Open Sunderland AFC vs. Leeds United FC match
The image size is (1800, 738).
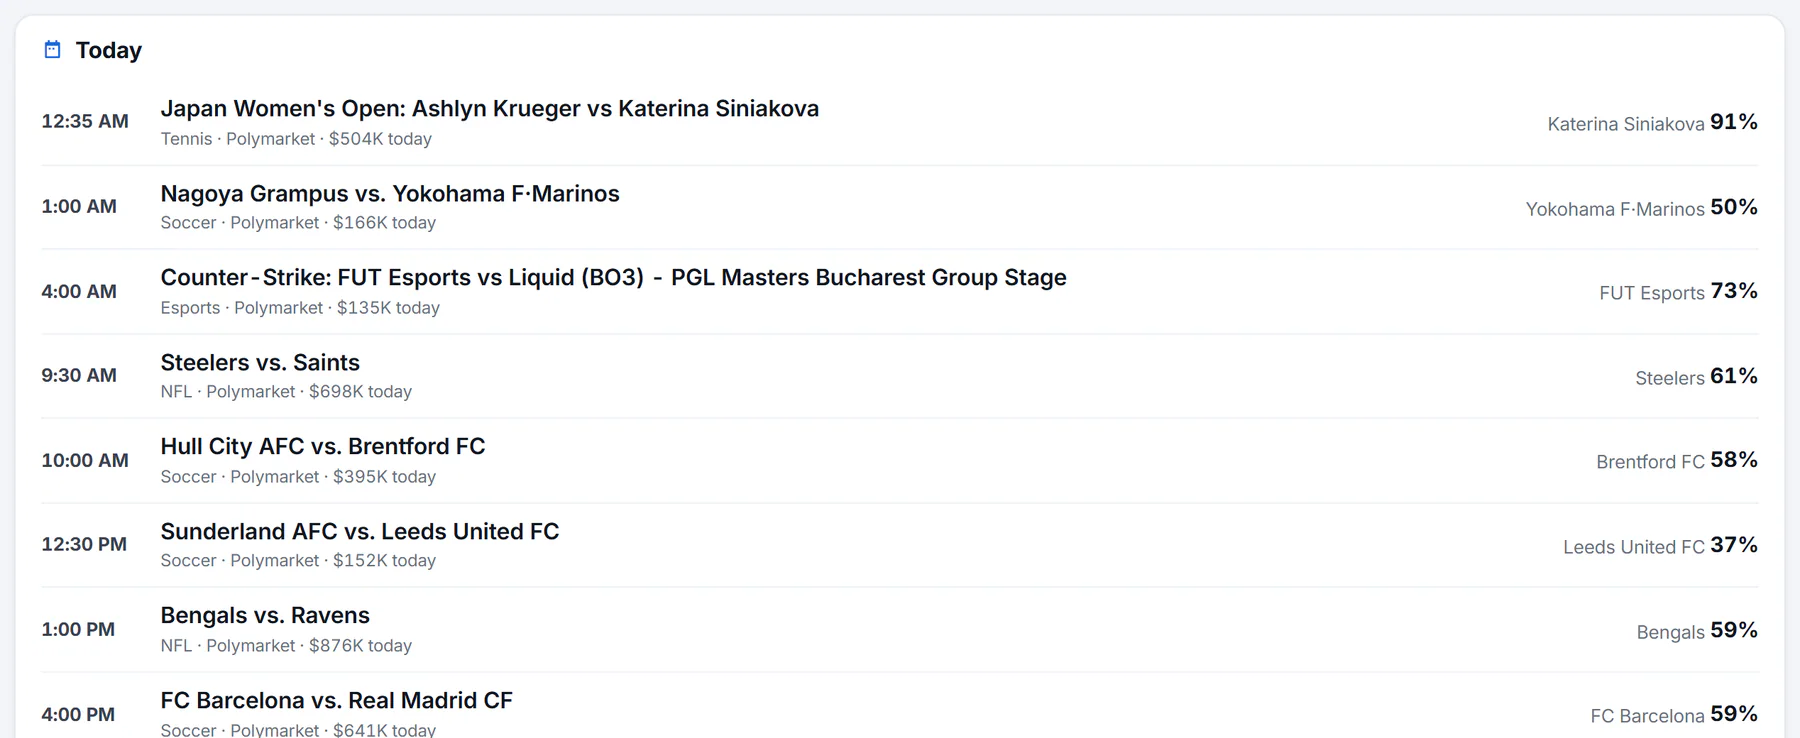(360, 531)
